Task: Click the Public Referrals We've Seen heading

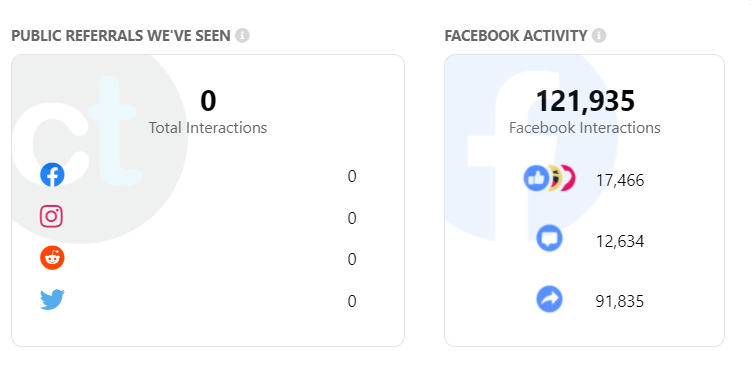Action: (121, 36)
